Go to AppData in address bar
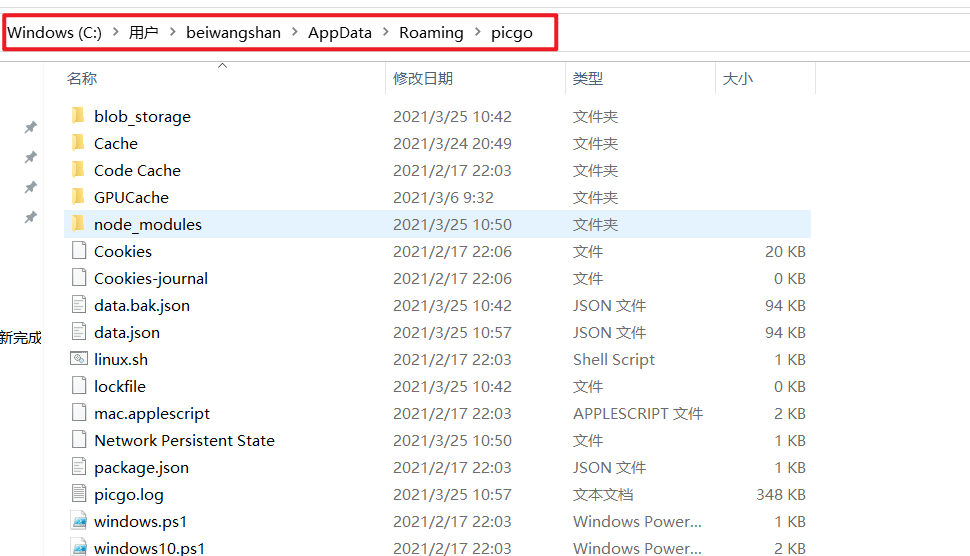 point(340,32)
